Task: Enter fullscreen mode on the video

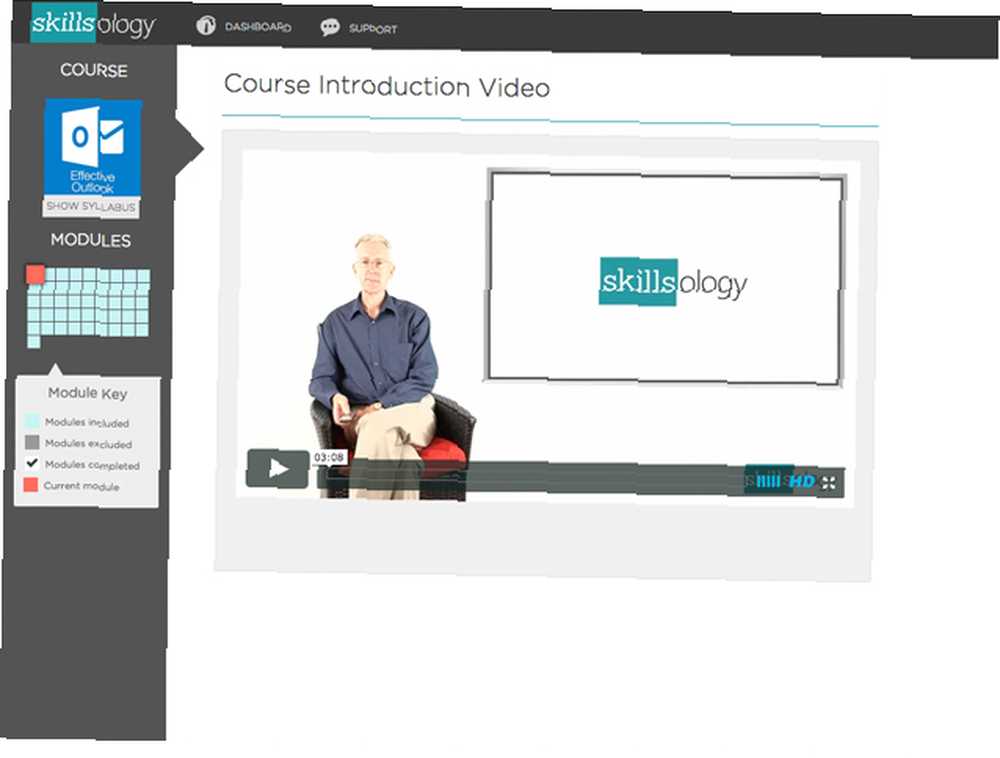Action: coord(828,483)
